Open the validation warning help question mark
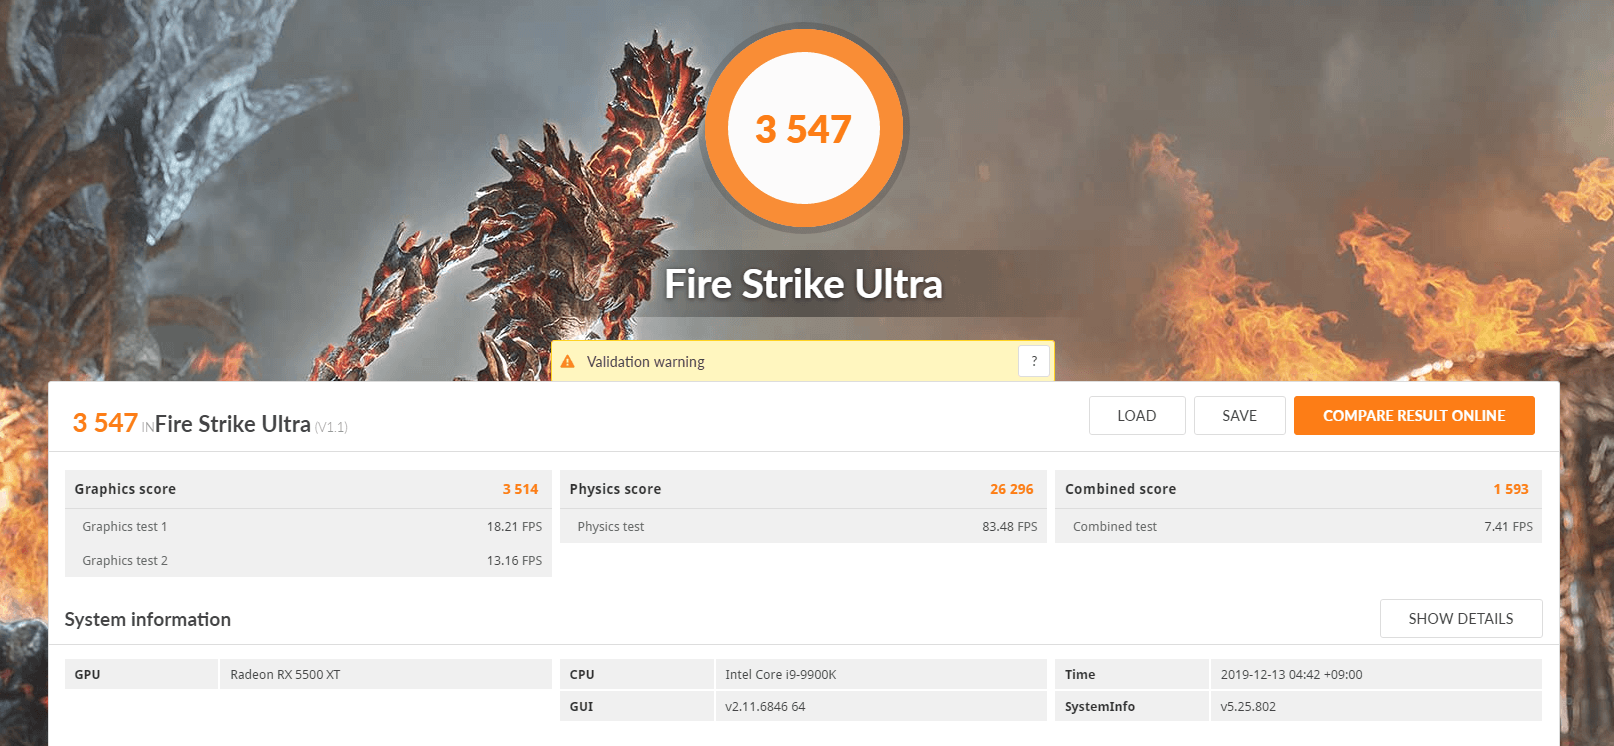 click(1034, 361)
